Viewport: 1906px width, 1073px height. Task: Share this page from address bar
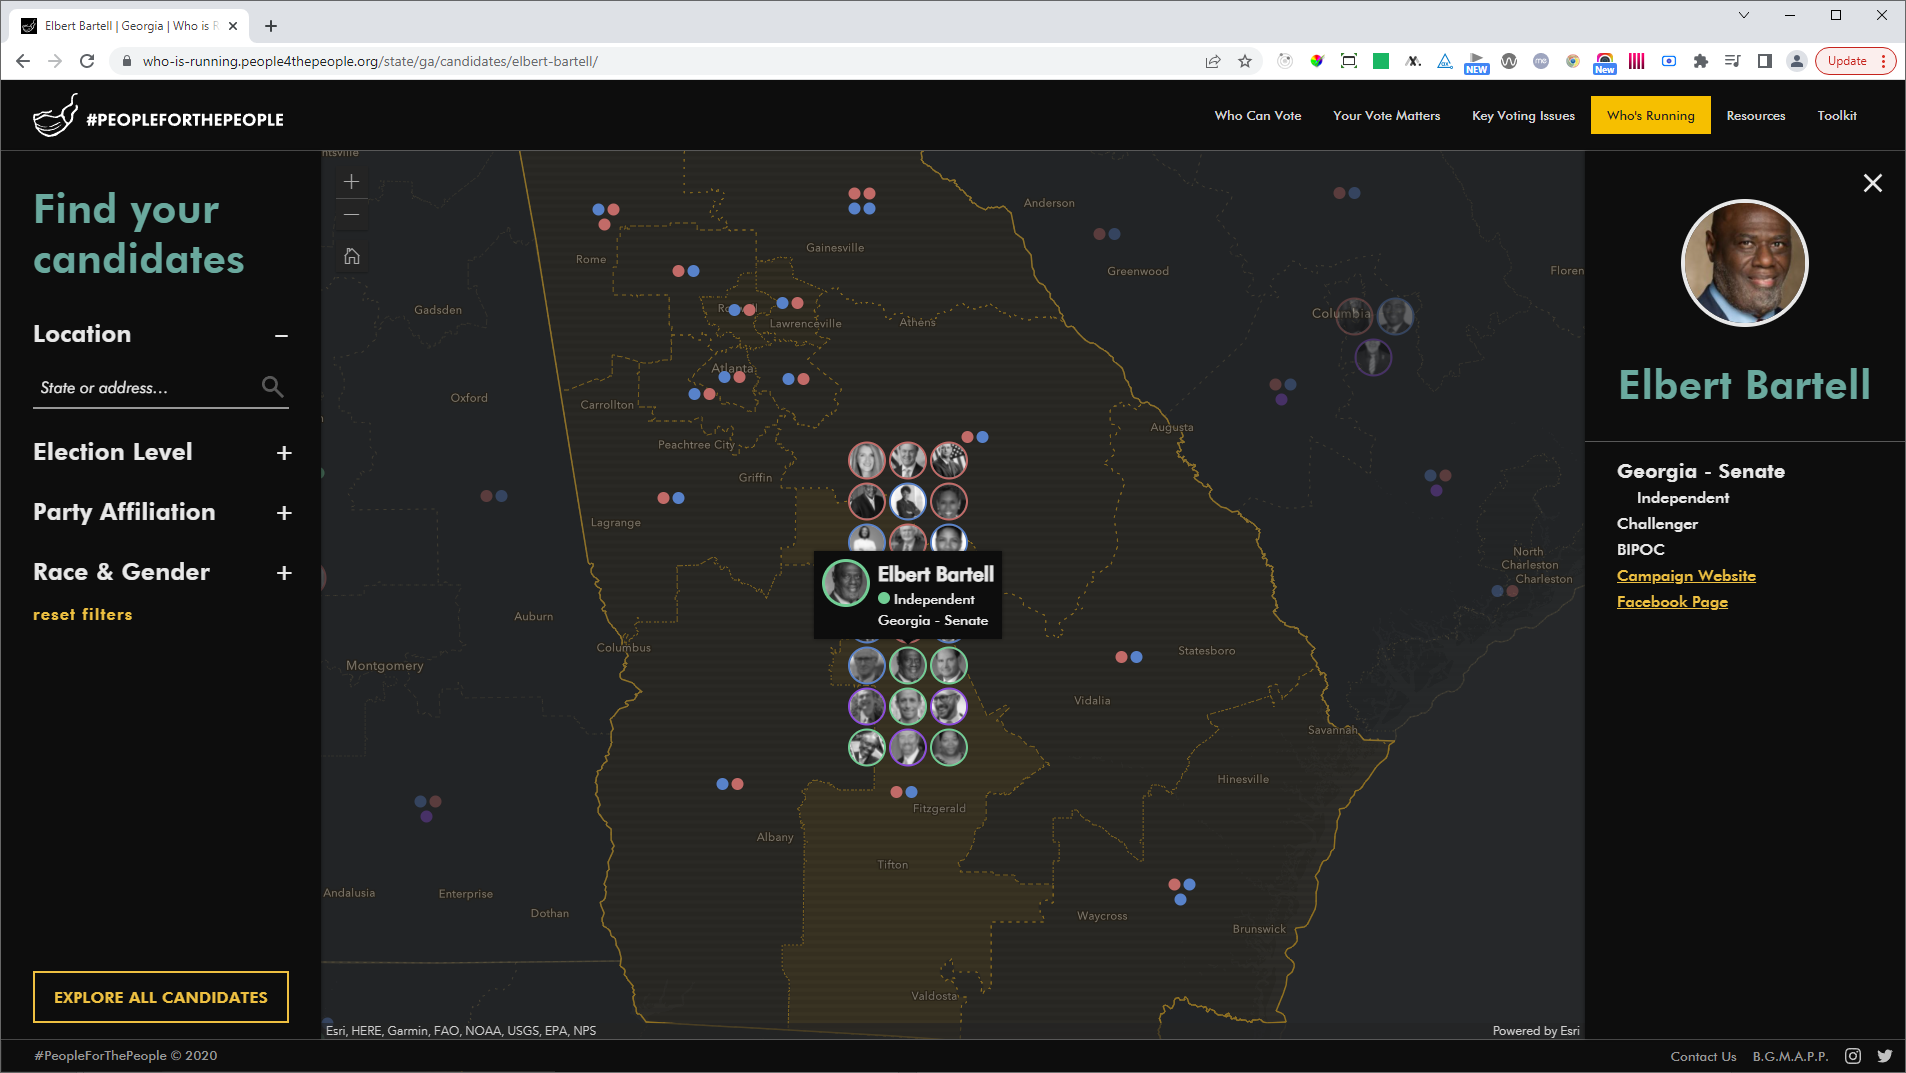(1212, 61)
